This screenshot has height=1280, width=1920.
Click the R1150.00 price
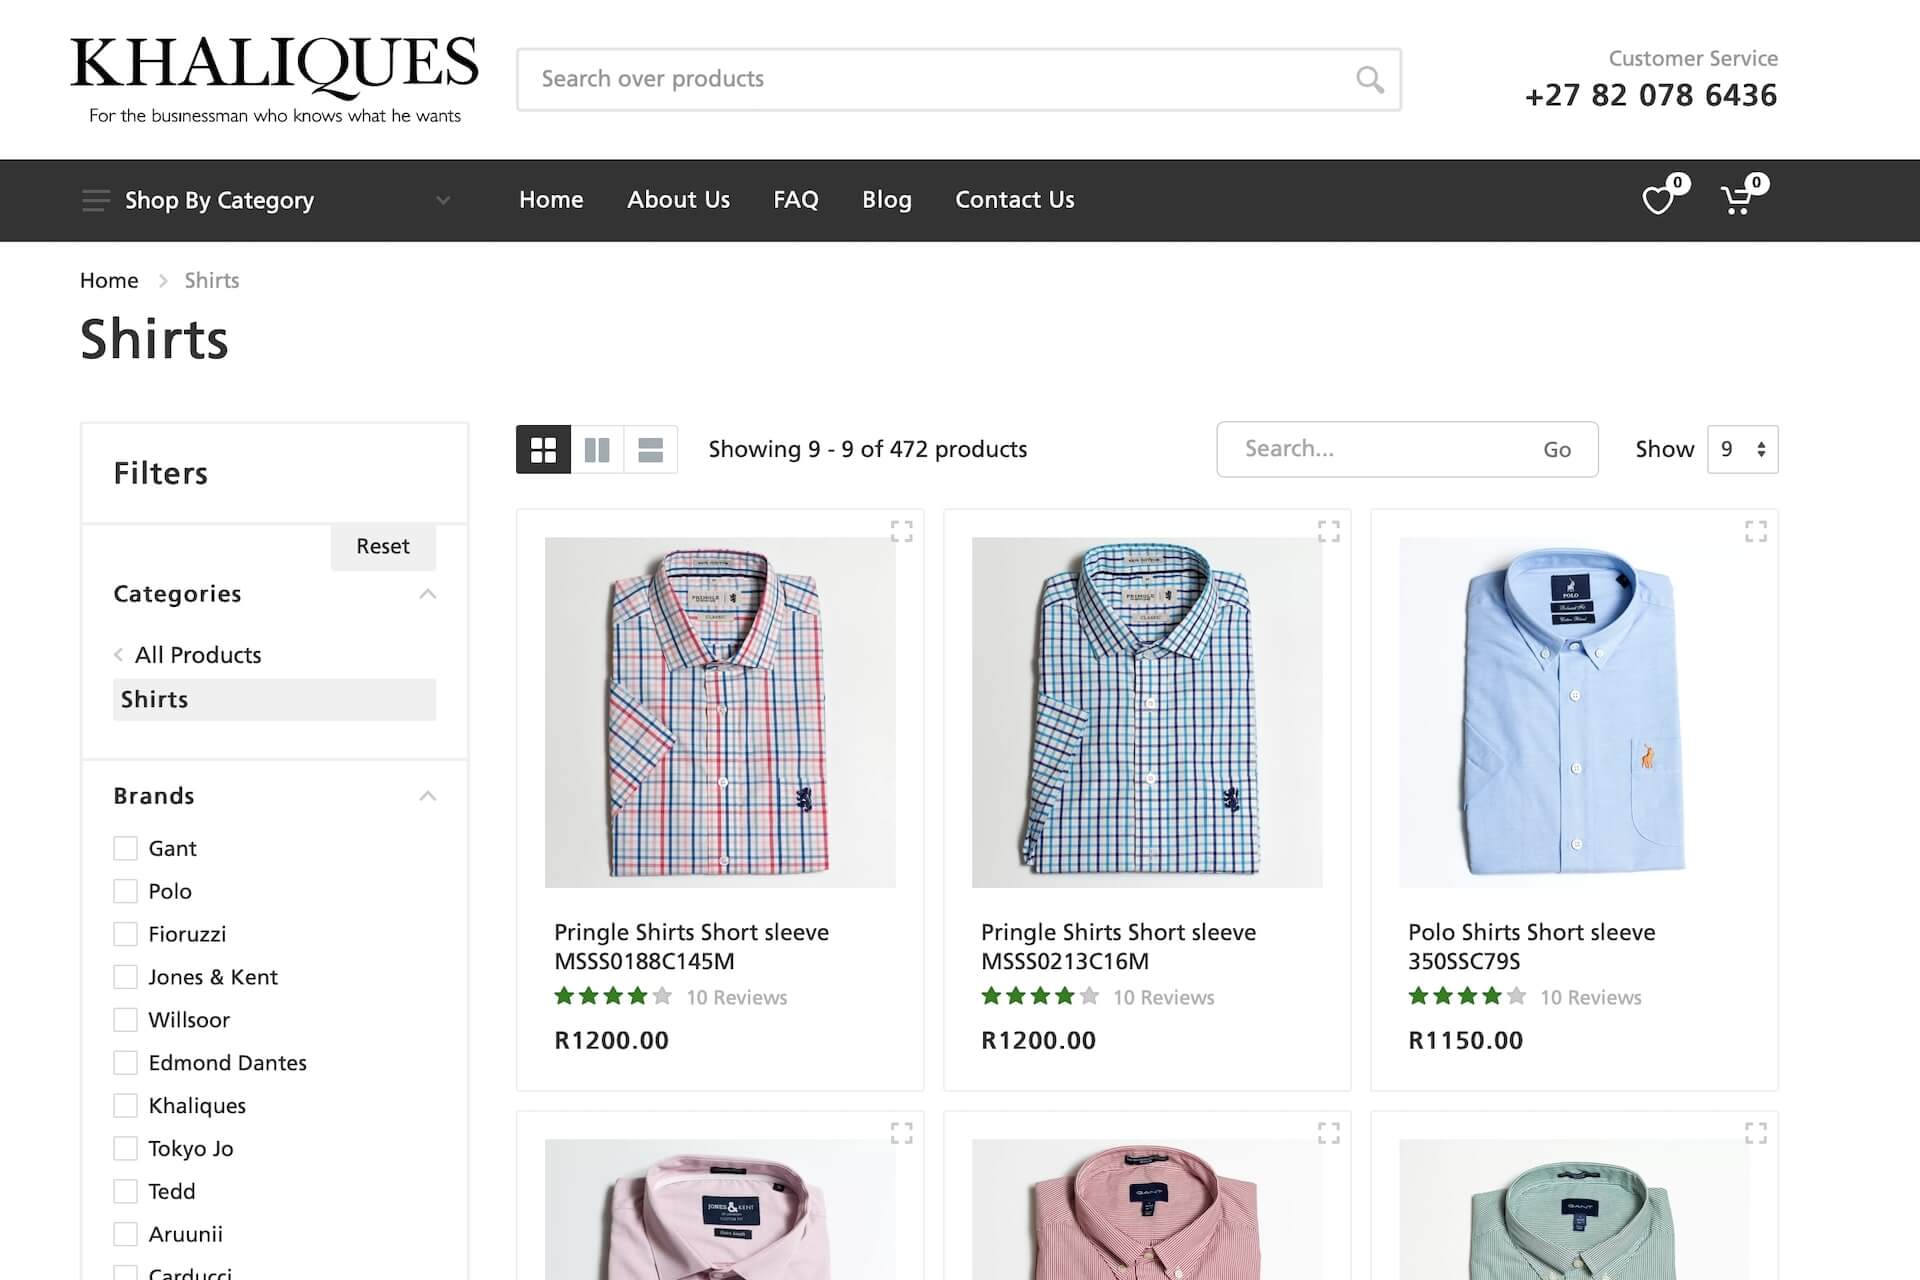pyautogui.click(x=1465, y=1040)
